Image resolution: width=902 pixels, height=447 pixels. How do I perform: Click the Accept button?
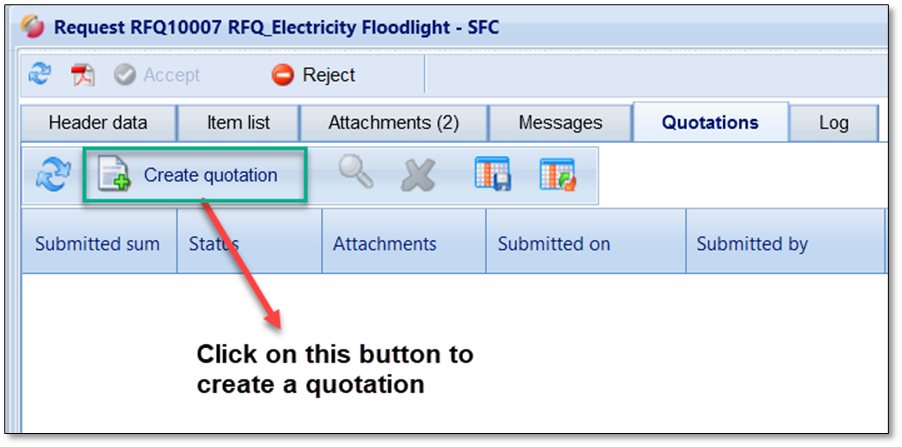point(158,75)
